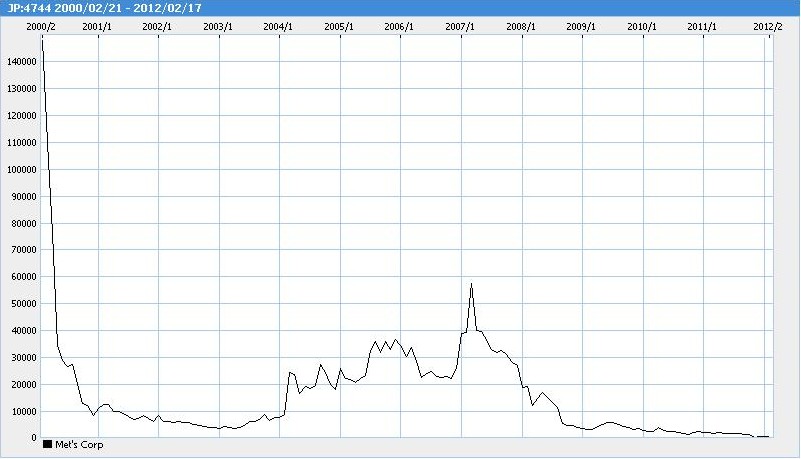Click the 20000 price axis label
Viewport: 801px width, 459px height.
(24, 384)
